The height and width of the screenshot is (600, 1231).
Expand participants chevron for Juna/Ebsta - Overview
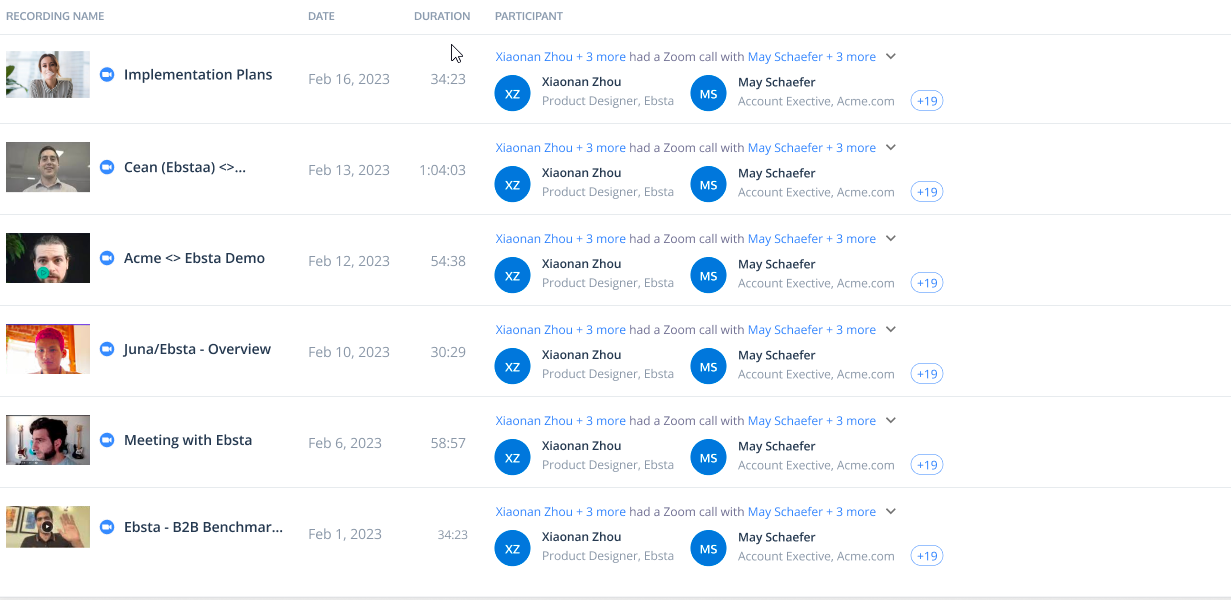[891, 330]
